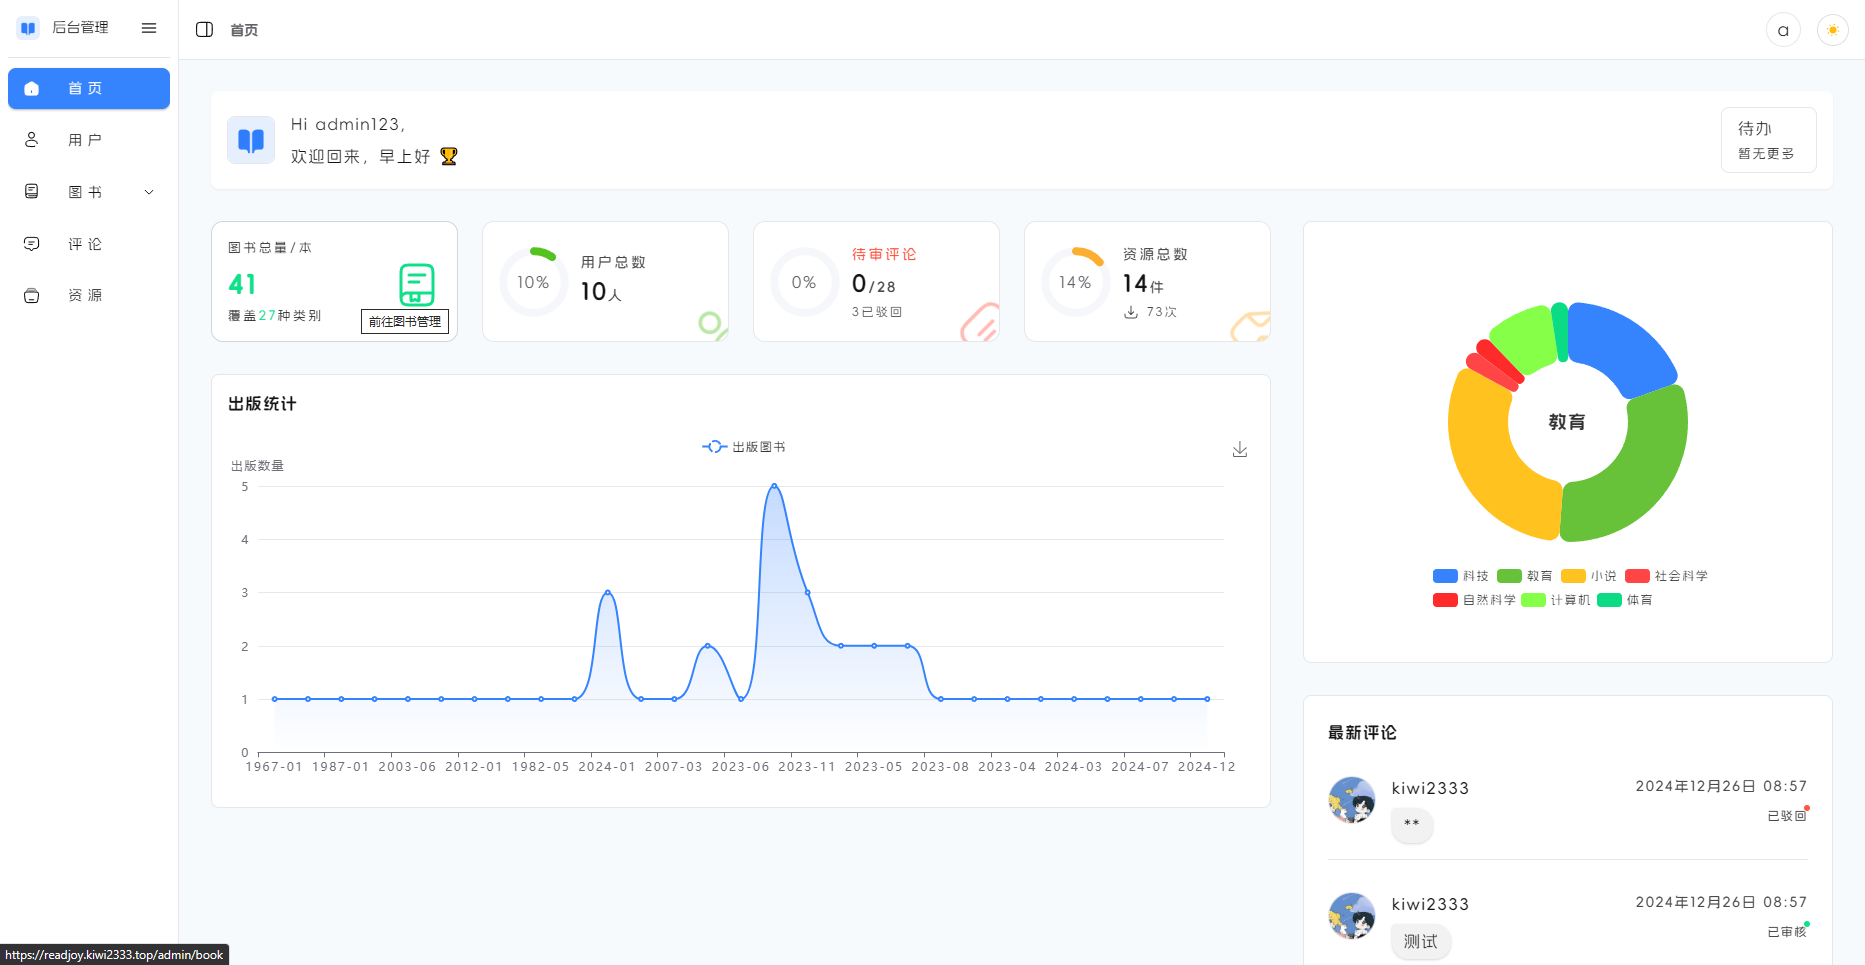The height and width of the screenshot is (965, 1865).
Task: Toggle 计算机 legend in donut chart
Action: tap(1555, 600)
